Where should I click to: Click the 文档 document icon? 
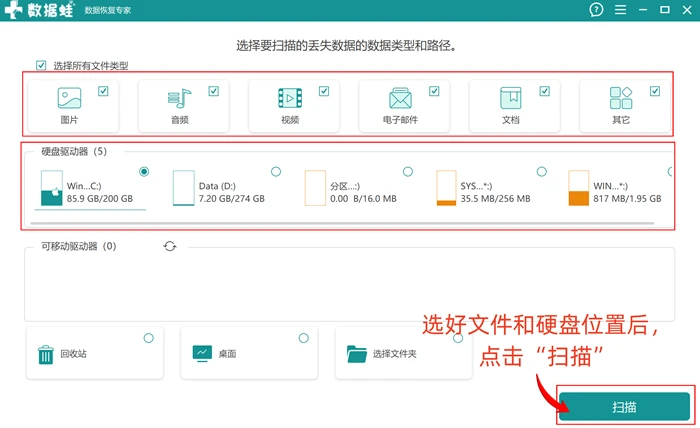click(510, 98)
